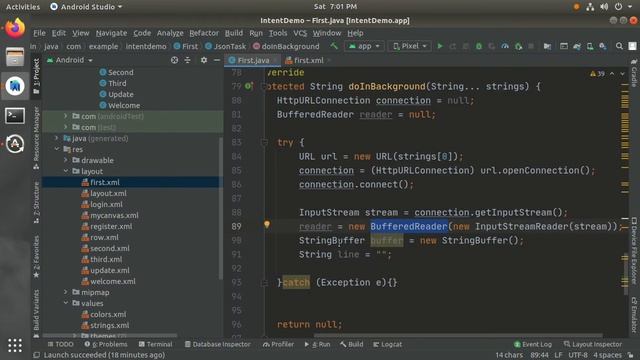The image size is (640, 360).
Task: Show Applications grid in the dock
Action: [x=15, y=345]
